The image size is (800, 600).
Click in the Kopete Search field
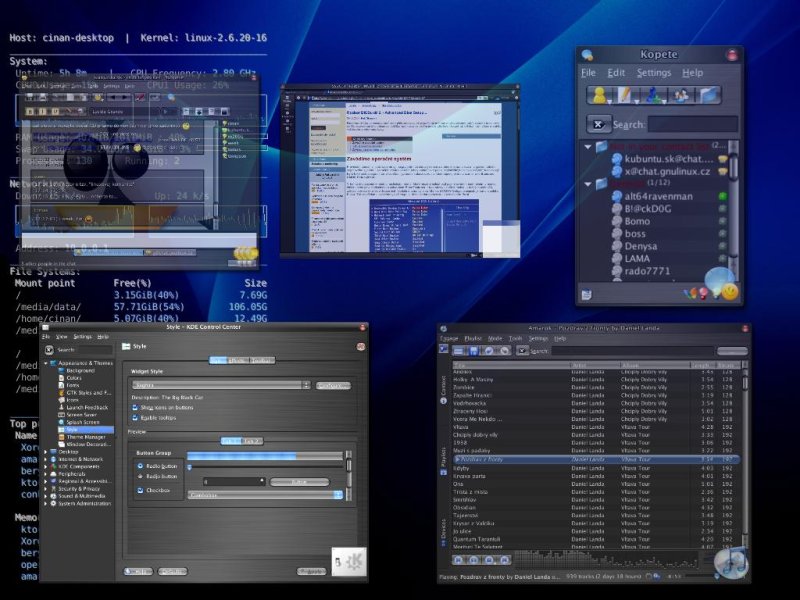tap(693, 124)
